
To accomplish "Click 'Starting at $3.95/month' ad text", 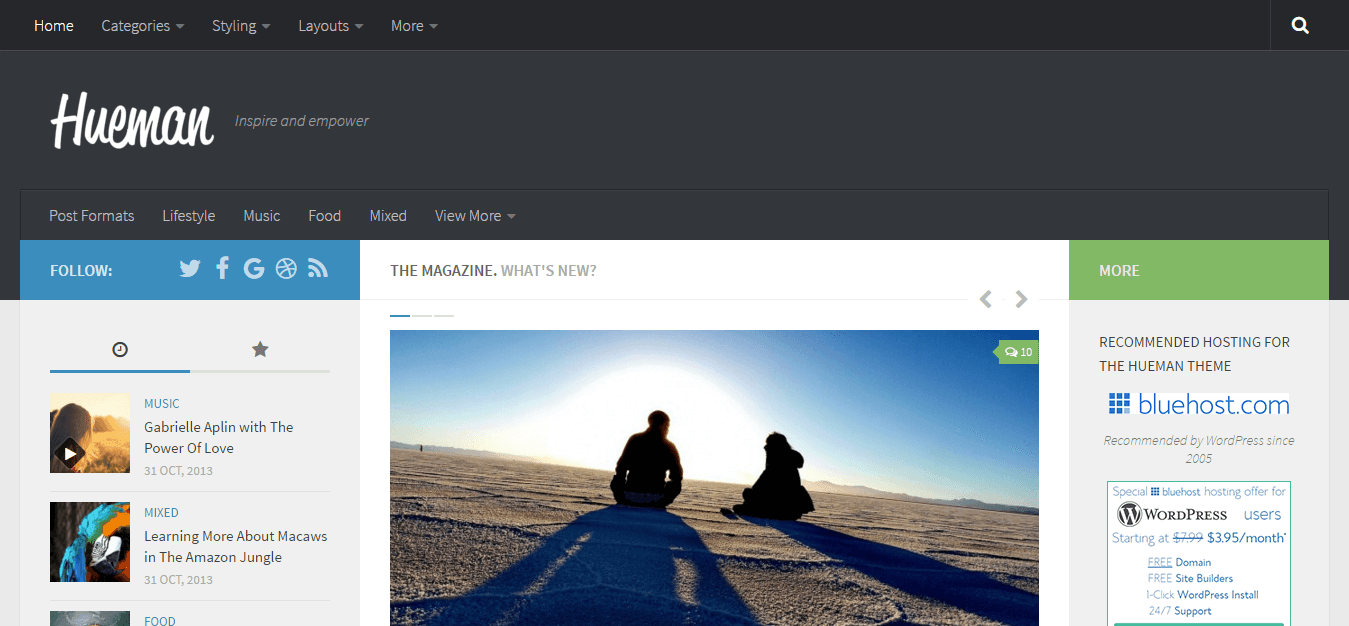I will (1199, 538).
